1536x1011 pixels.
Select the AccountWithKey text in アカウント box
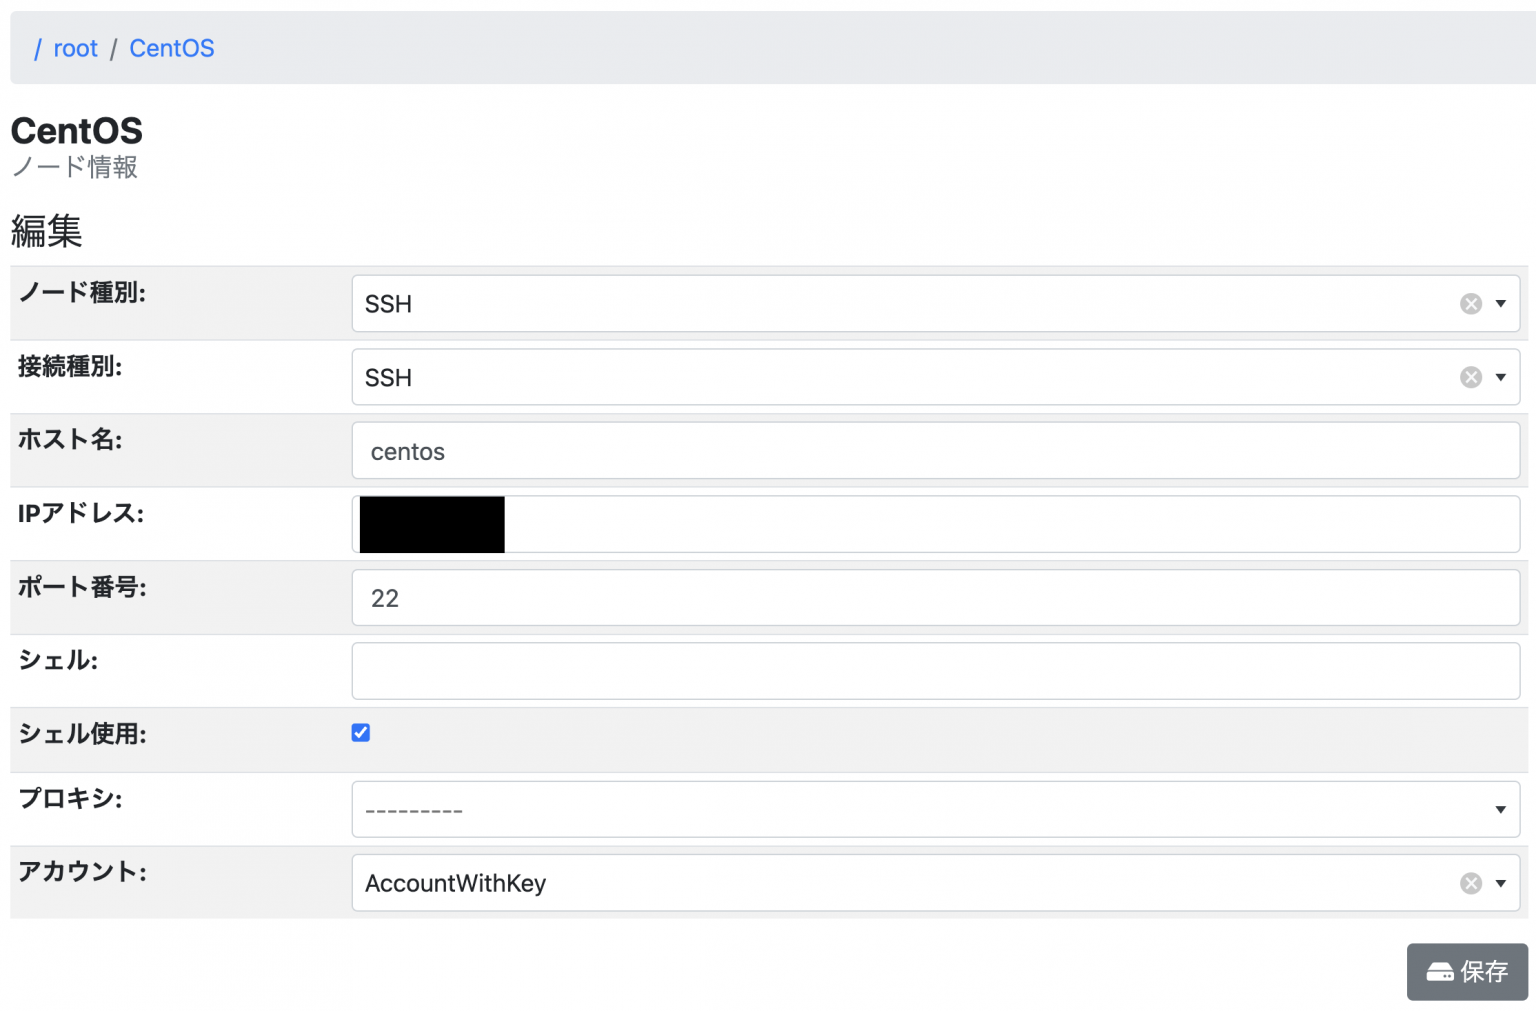click(455, 883)
